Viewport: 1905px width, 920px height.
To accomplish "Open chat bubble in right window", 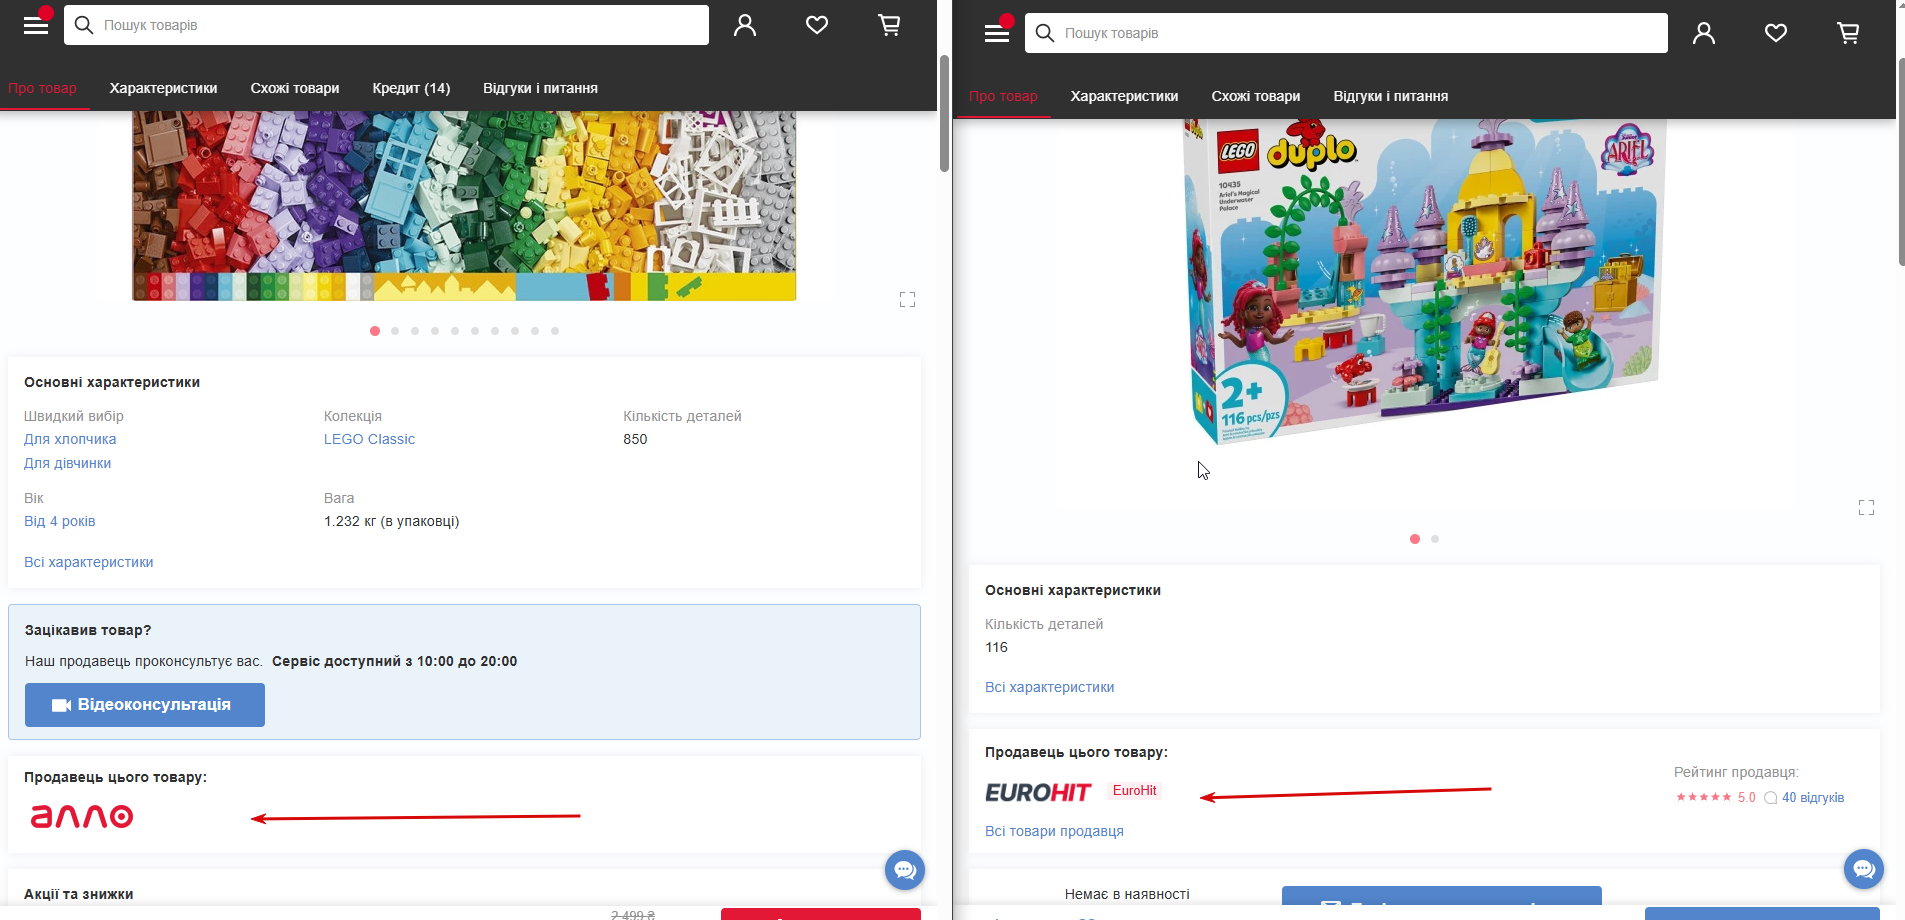I will coord(1864,869).
